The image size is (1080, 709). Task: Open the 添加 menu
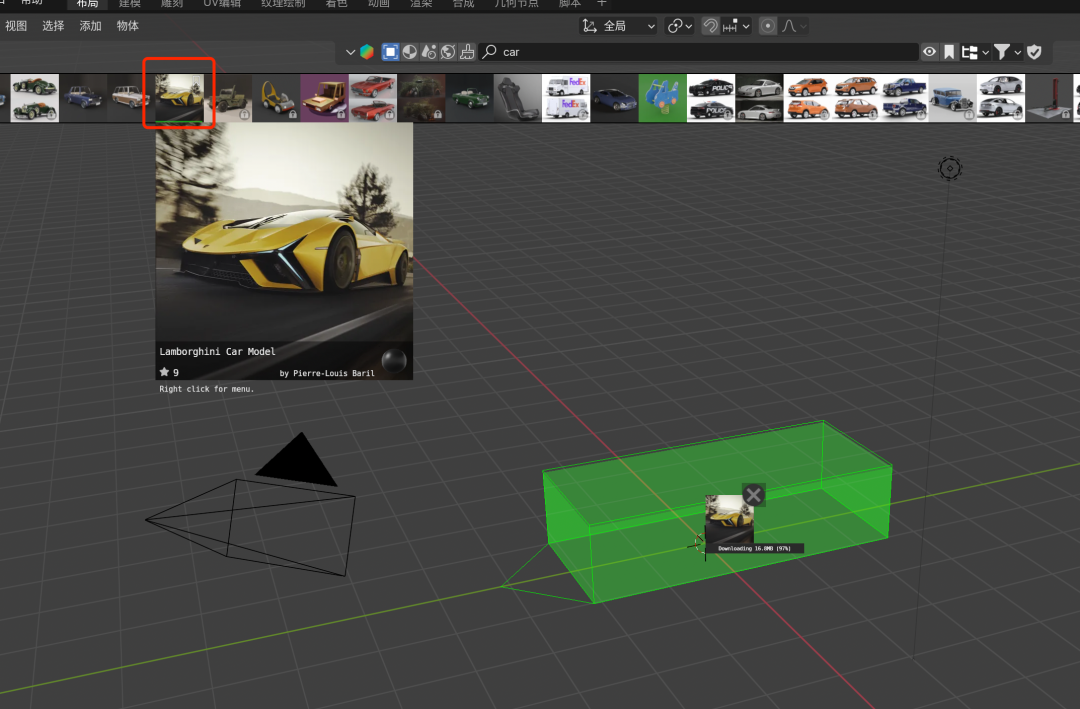coord(91,26)
